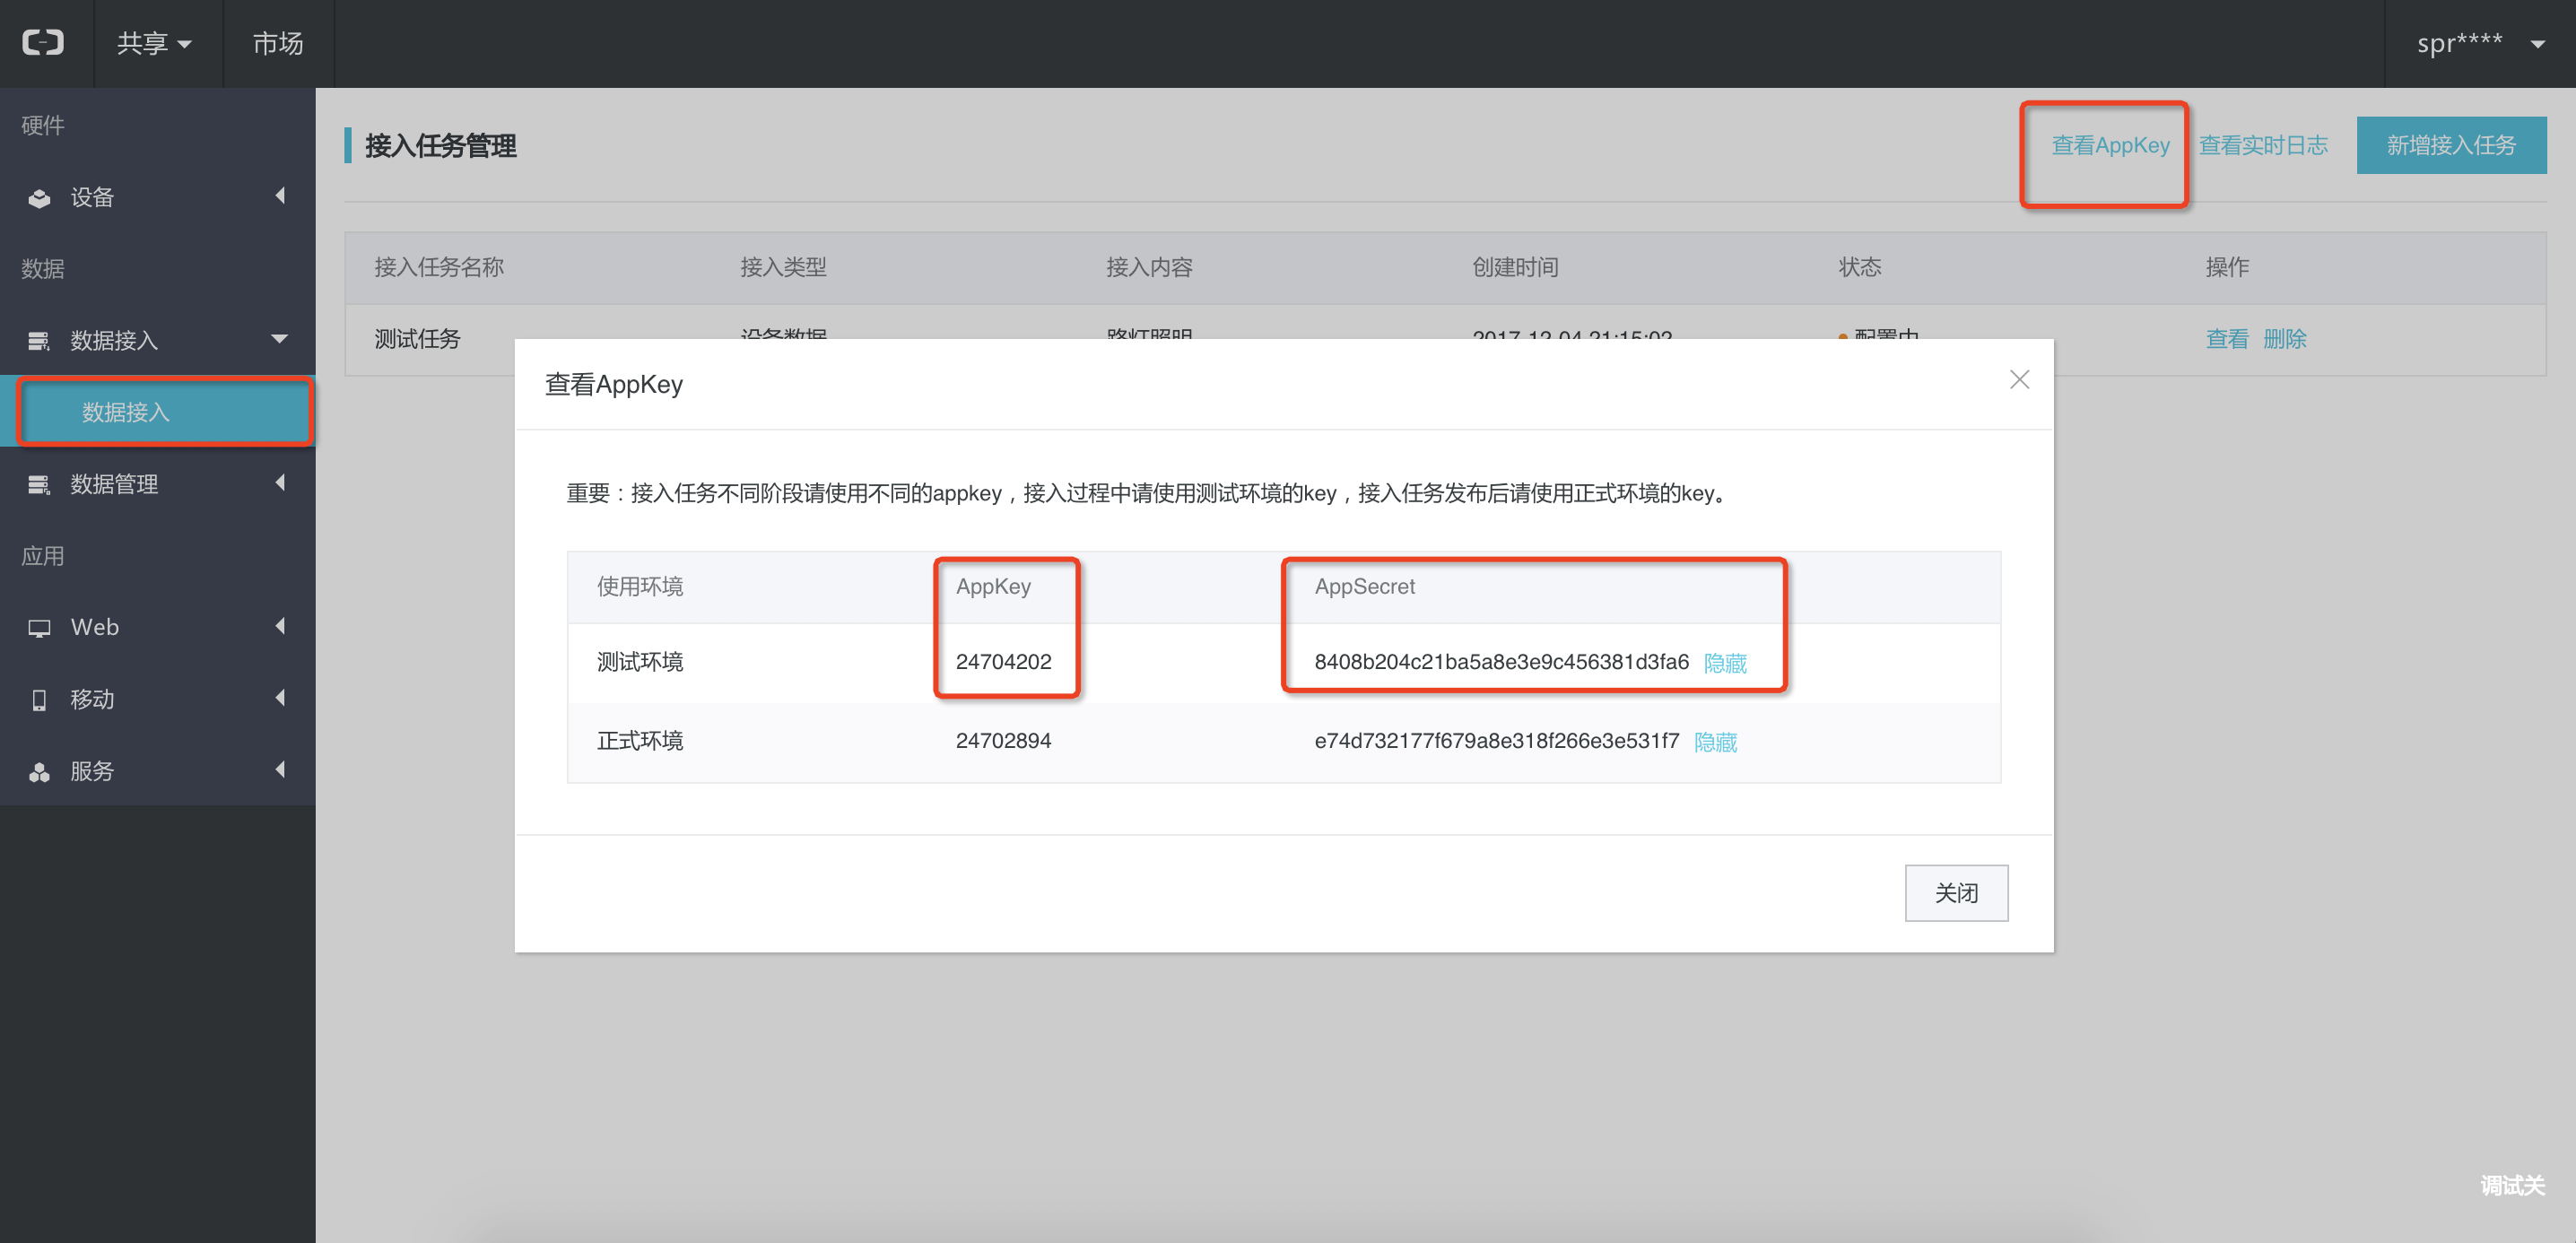Expand the Web section arrow
Screen dimensions: 2576x1243
point(281,626)
